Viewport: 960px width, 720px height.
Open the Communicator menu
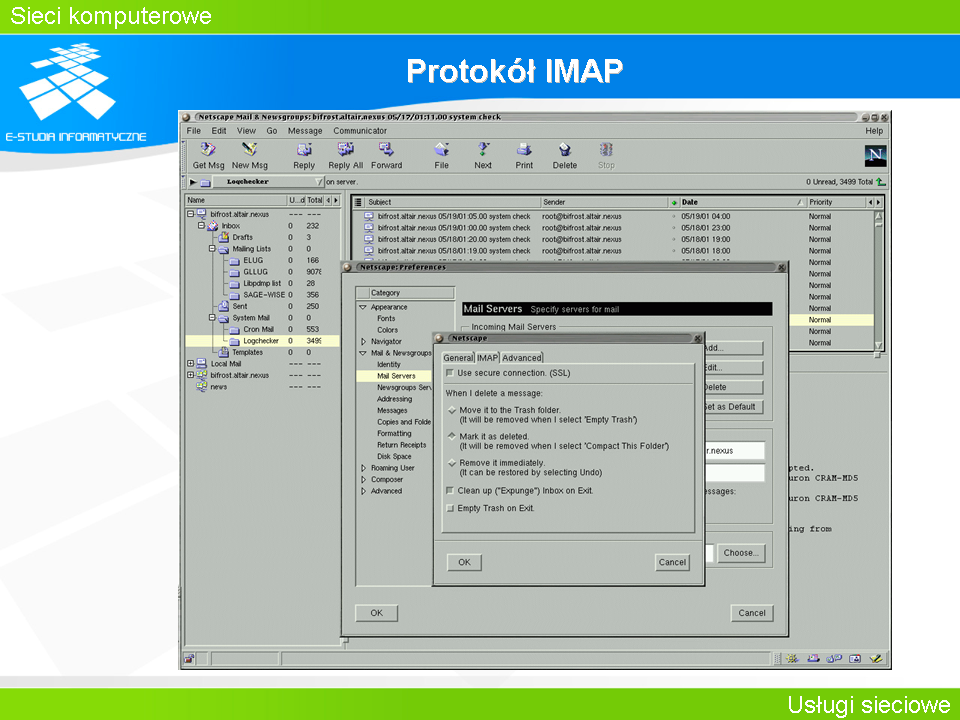360,131
